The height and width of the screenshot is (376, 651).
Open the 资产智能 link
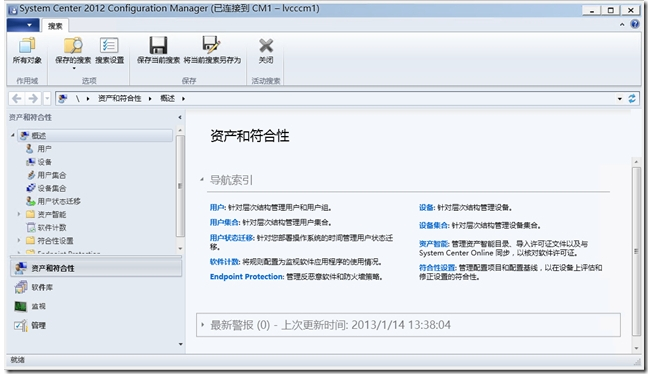click(x=433, y=244)
